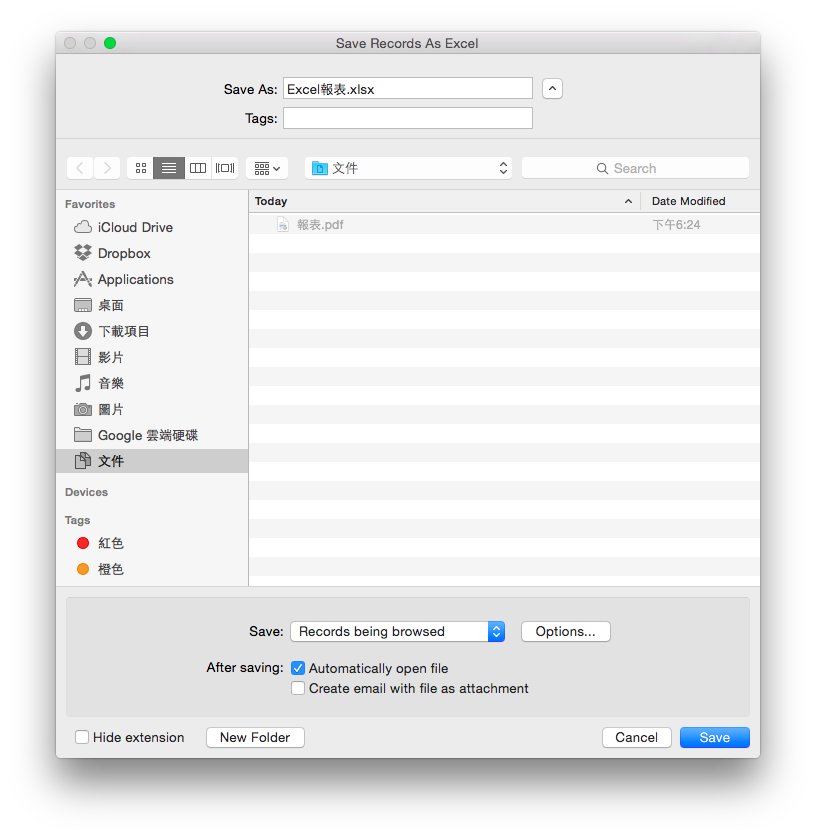Click the Tags input field
Viewport: 816px width, 838px height.
tap(408, 118)
